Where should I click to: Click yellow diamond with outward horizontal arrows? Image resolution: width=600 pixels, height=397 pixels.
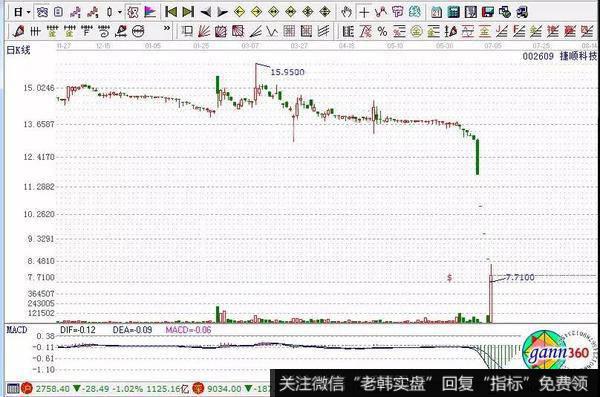click(x=274, y=12)
